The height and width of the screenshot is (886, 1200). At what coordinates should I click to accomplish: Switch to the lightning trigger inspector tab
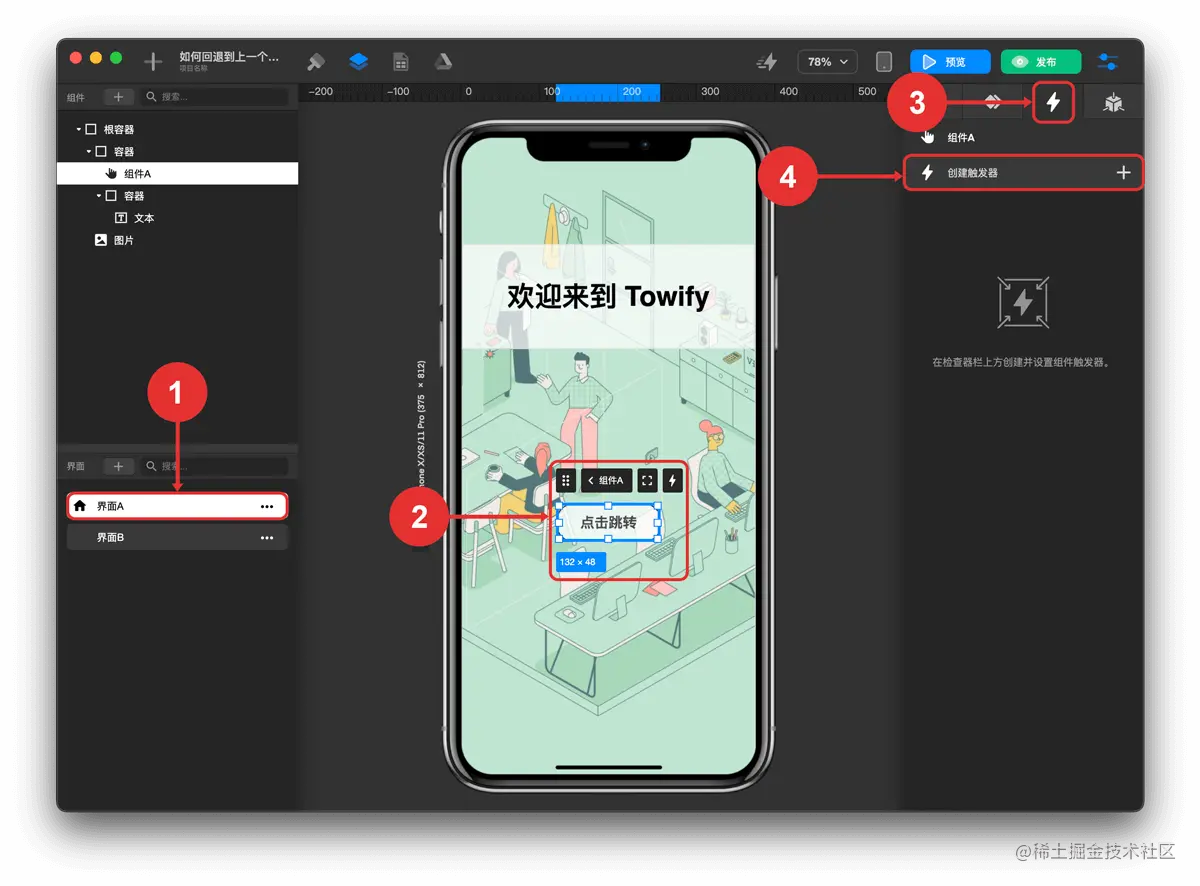point(1053,102)
